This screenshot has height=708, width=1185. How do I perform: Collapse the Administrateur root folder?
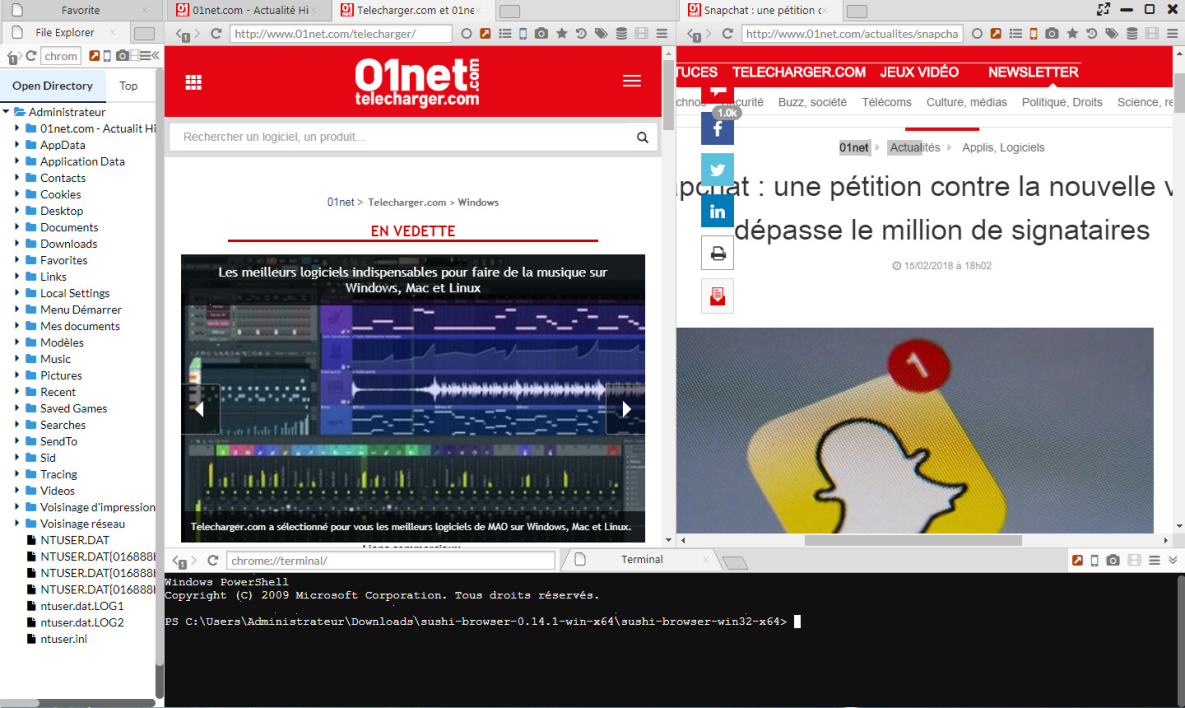[x=7, y=112]
